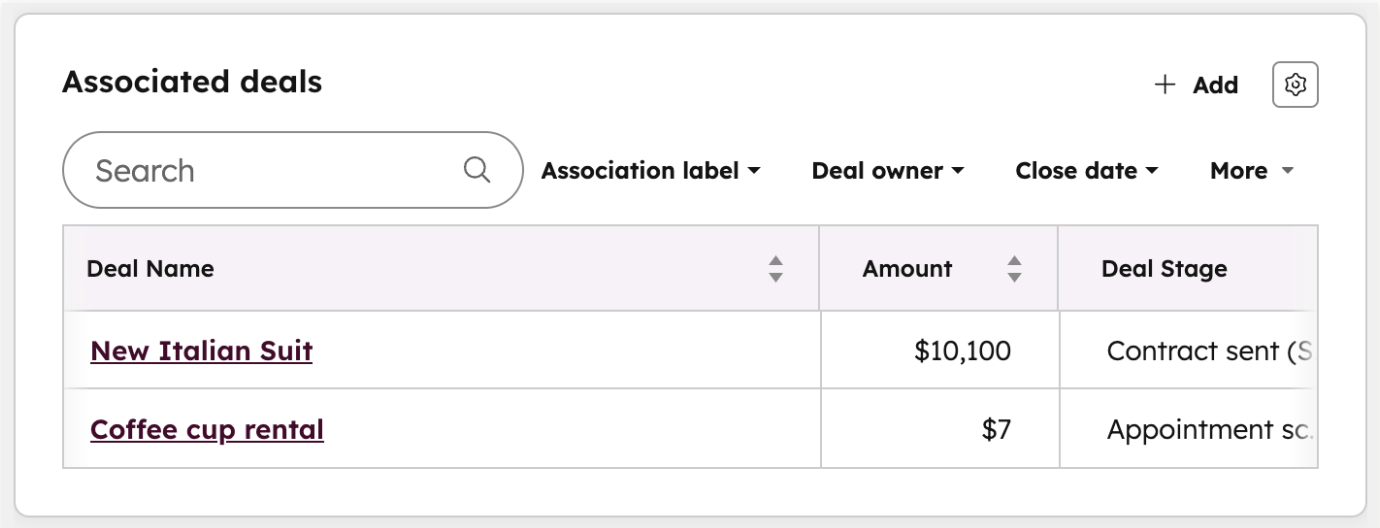Screen dimensions: 1380x528
Task: Open the Deal owner filter dropdown
Action: point(888,171)
